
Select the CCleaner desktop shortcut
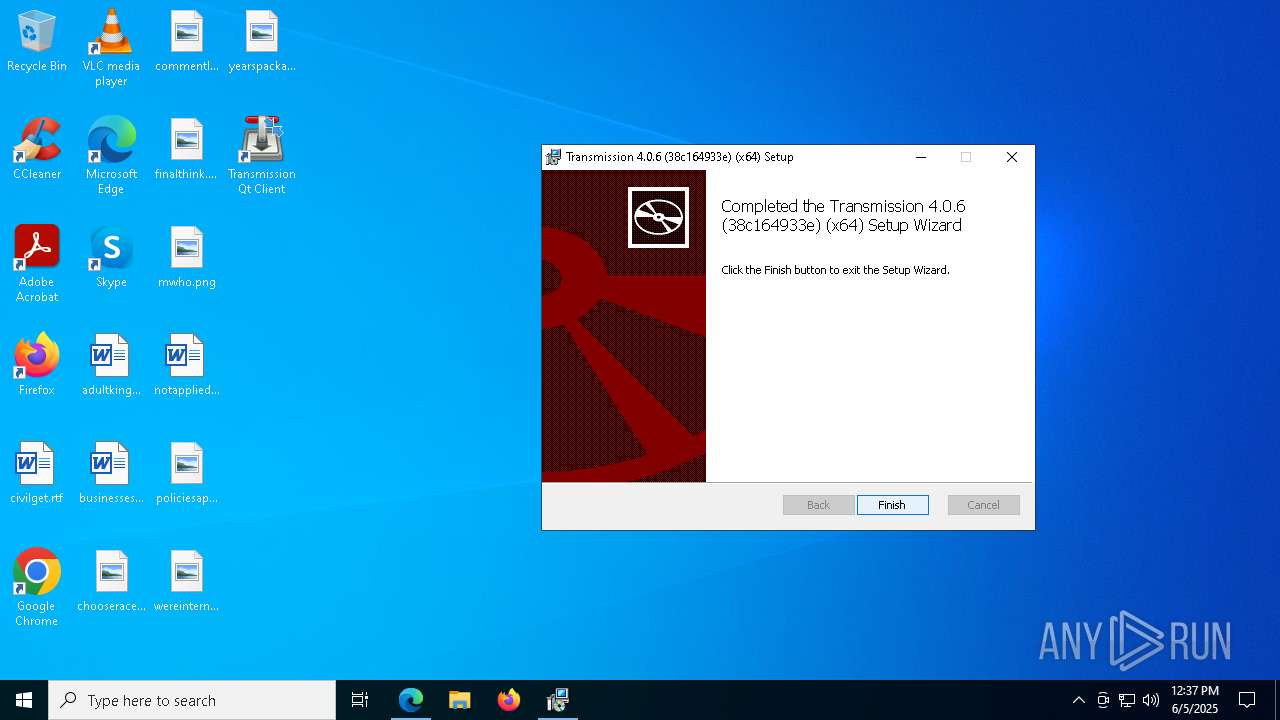point(37,150)
